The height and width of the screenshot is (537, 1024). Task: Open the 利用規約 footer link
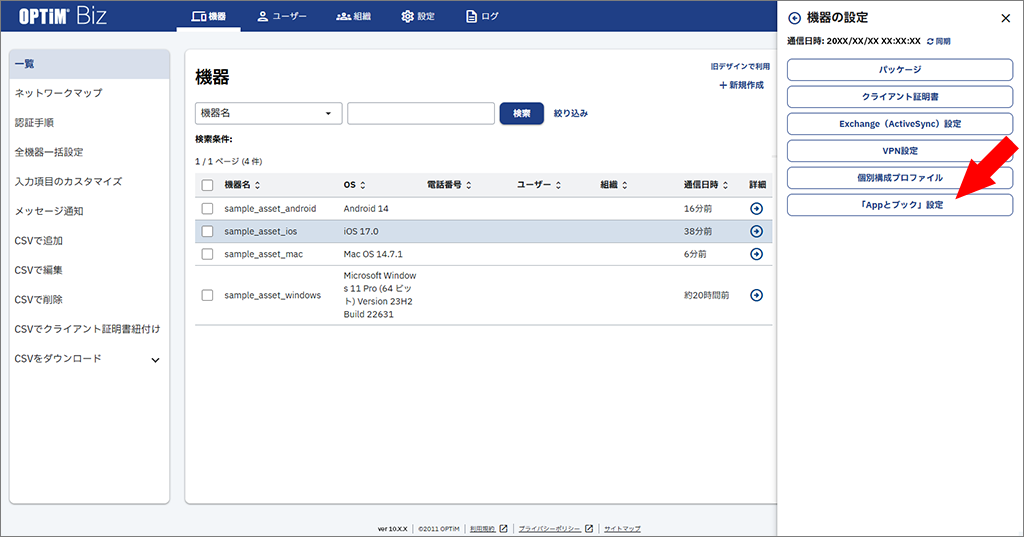pyautogui.click(x=482, y=529)
